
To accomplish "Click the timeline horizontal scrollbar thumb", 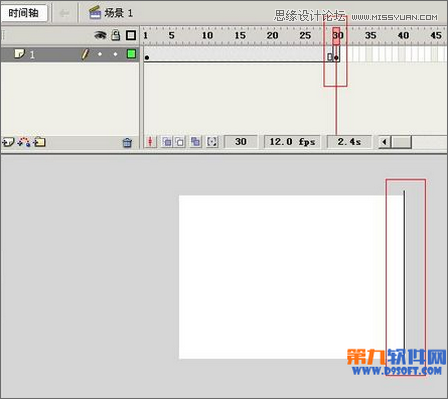I will (x=401, y=142).
